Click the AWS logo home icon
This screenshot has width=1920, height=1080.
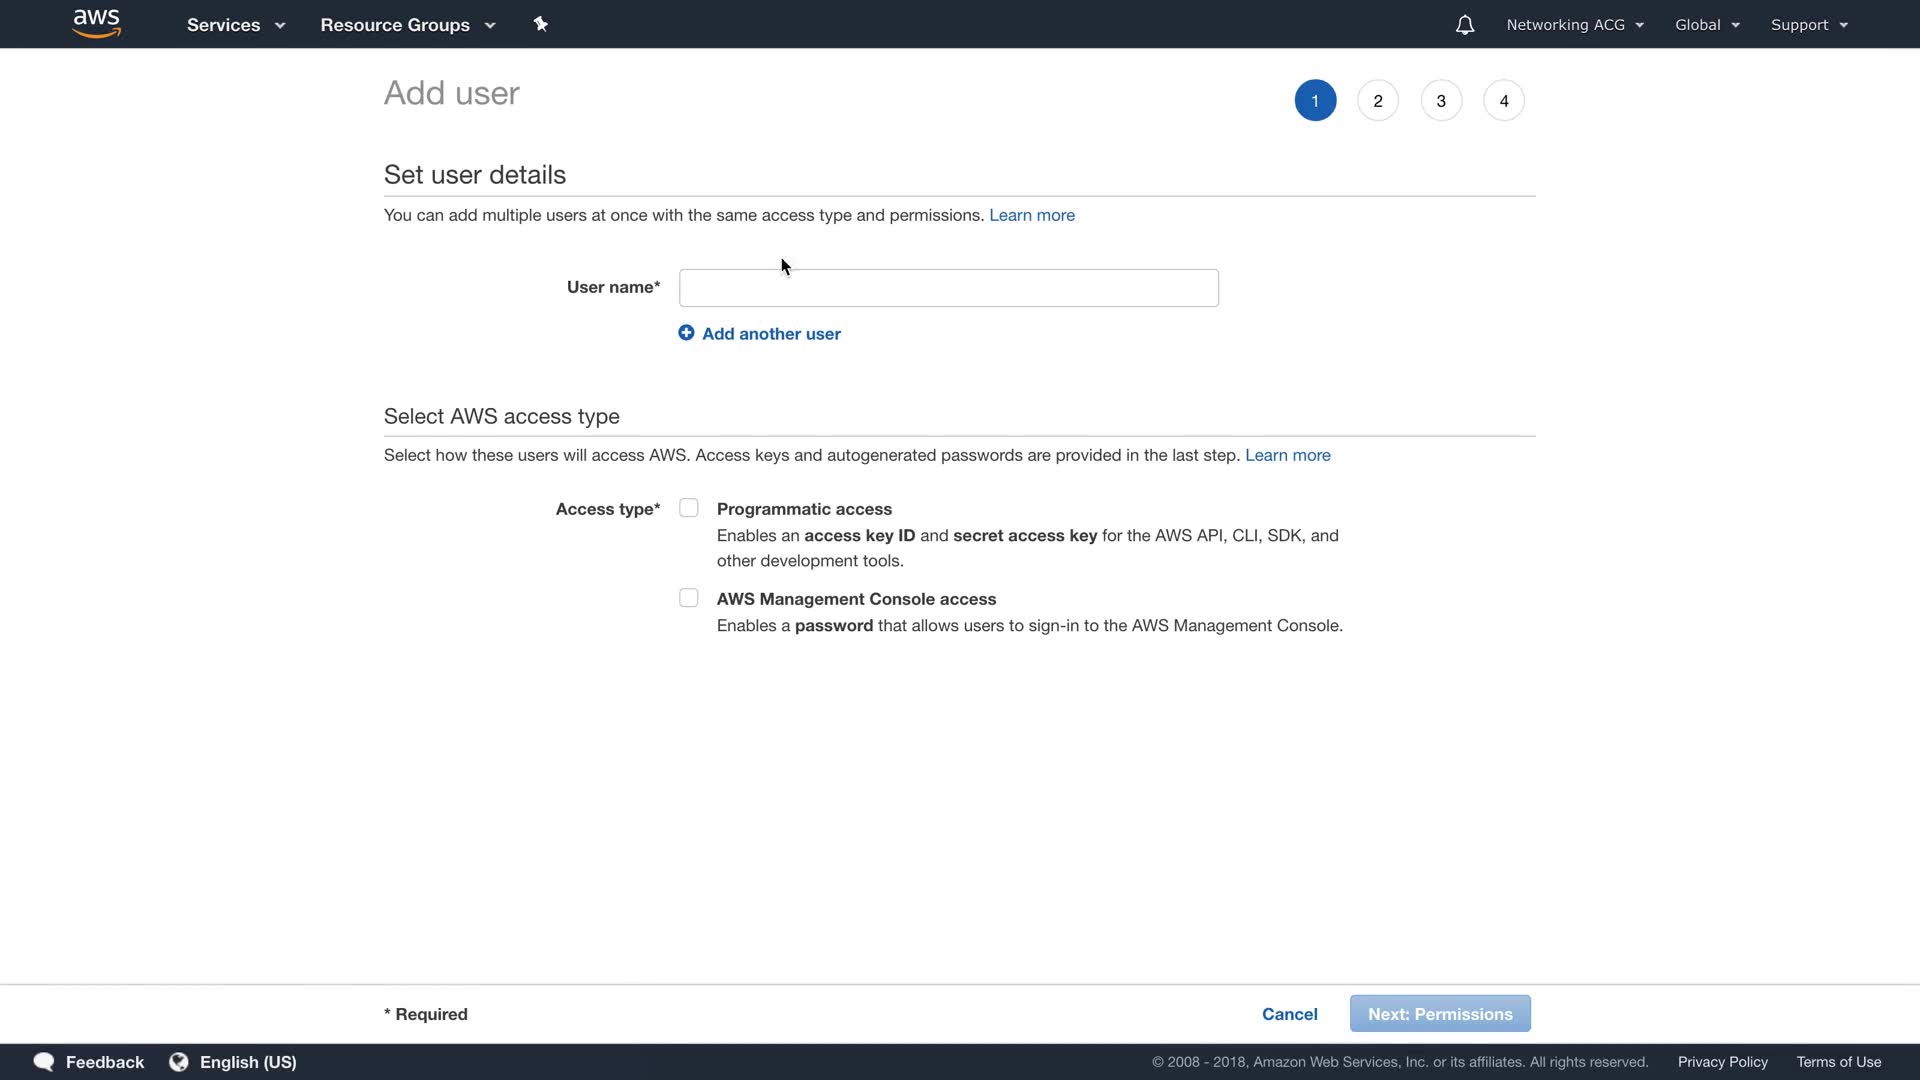click(97, 24)
